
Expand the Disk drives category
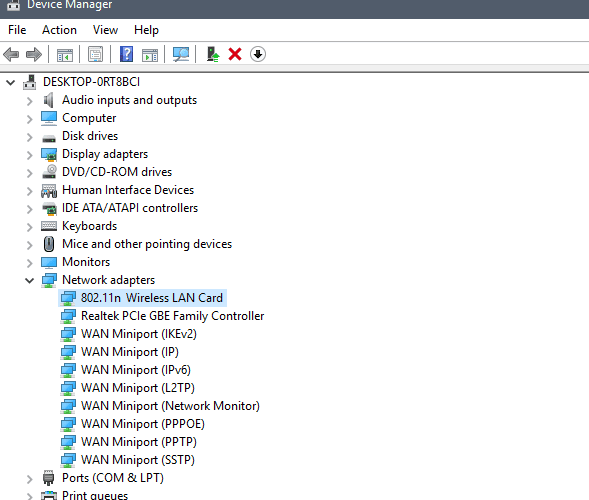coord(30,137)
